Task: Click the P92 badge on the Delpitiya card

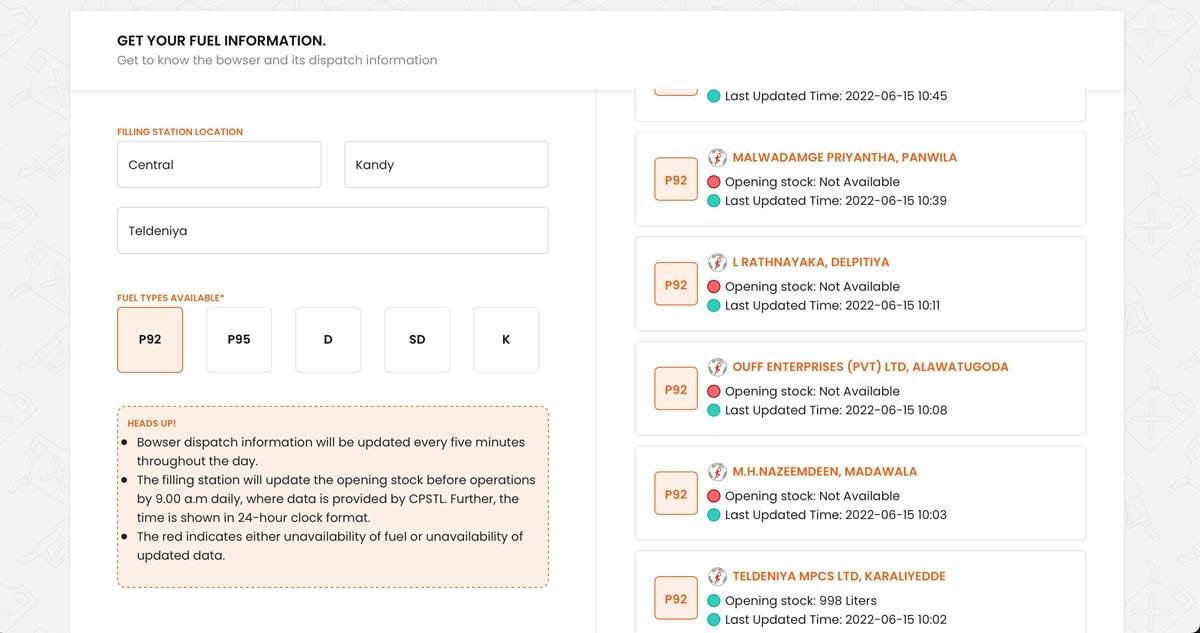Action: coord(676,285)
